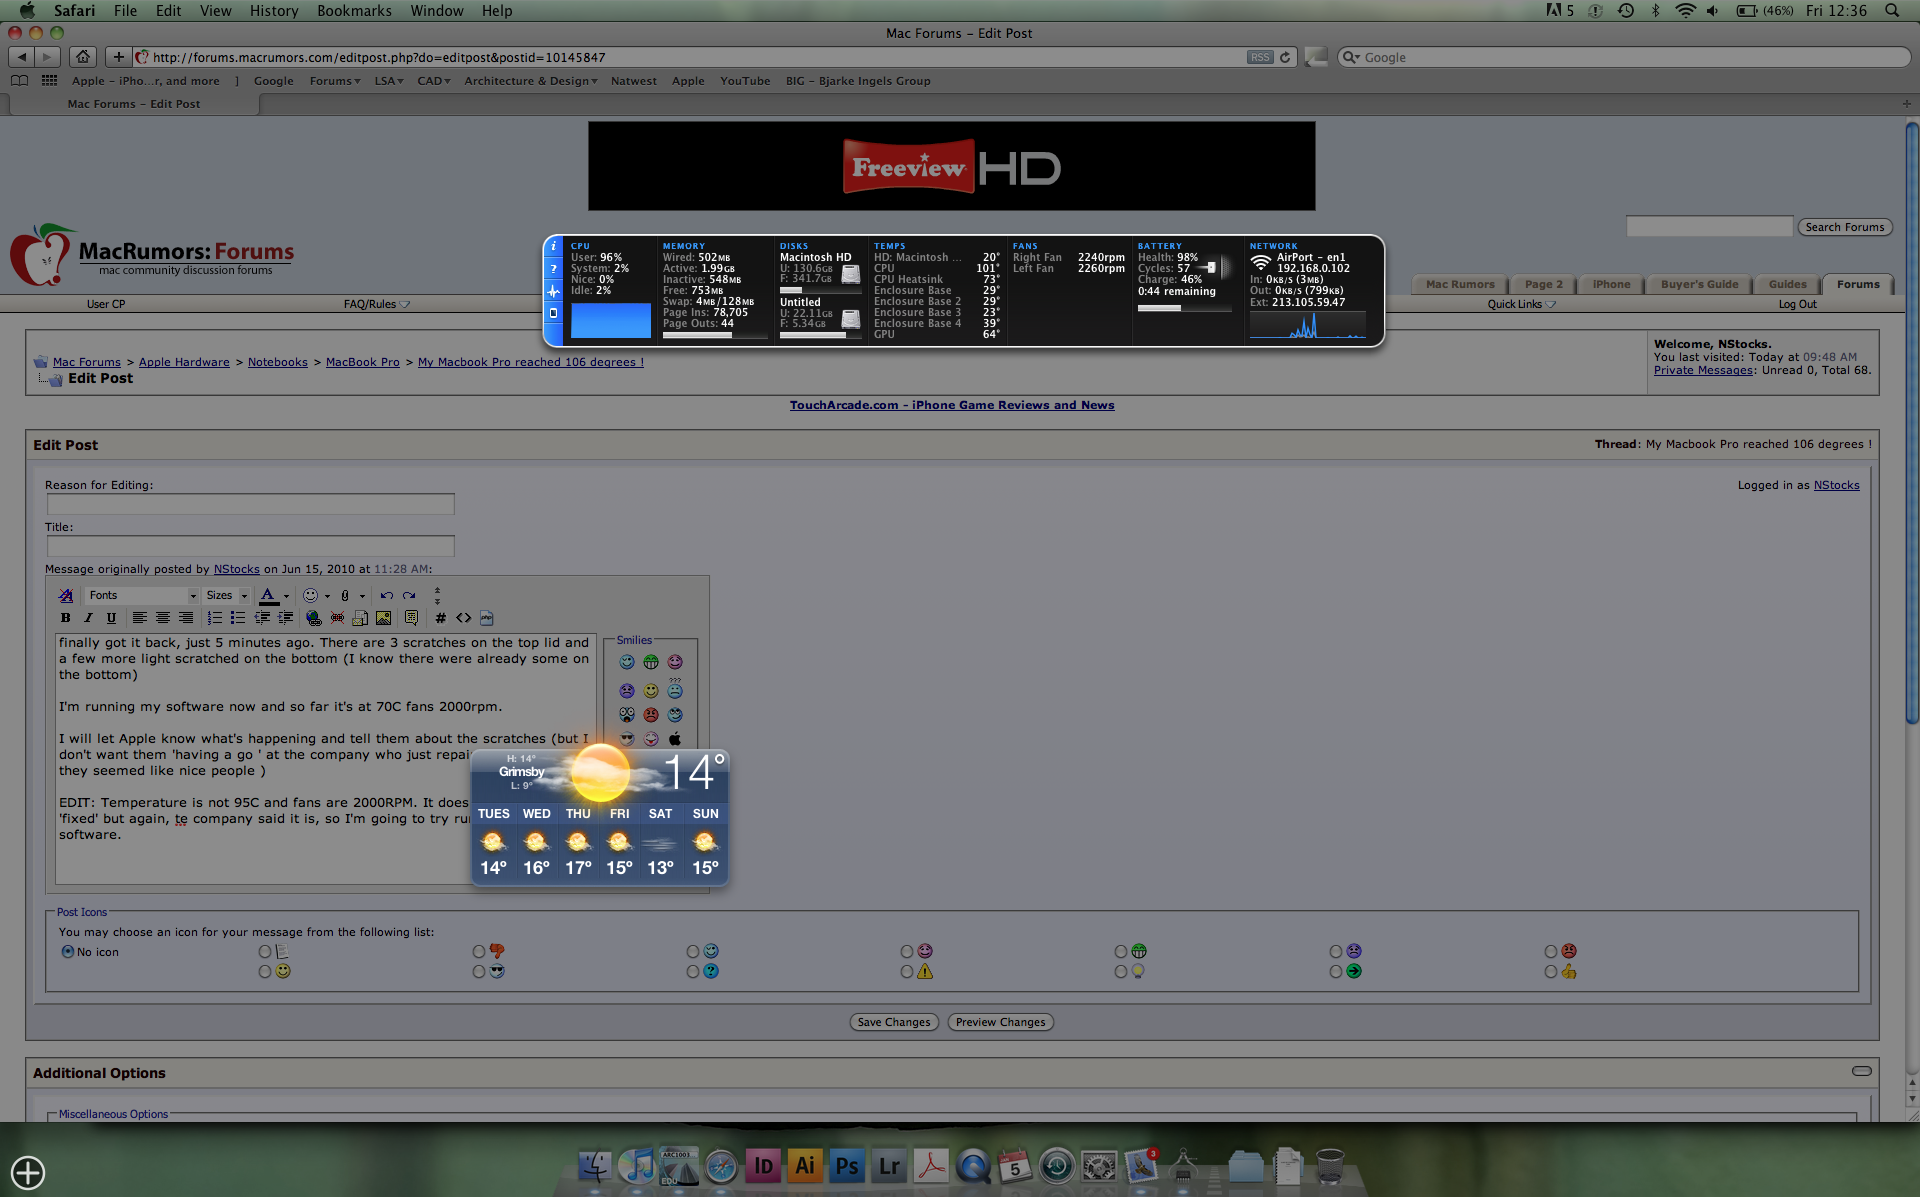The image size is (1920, 1197).
Task: Increase indent in the editor toolbar
Action: click(x=285, y=618)
